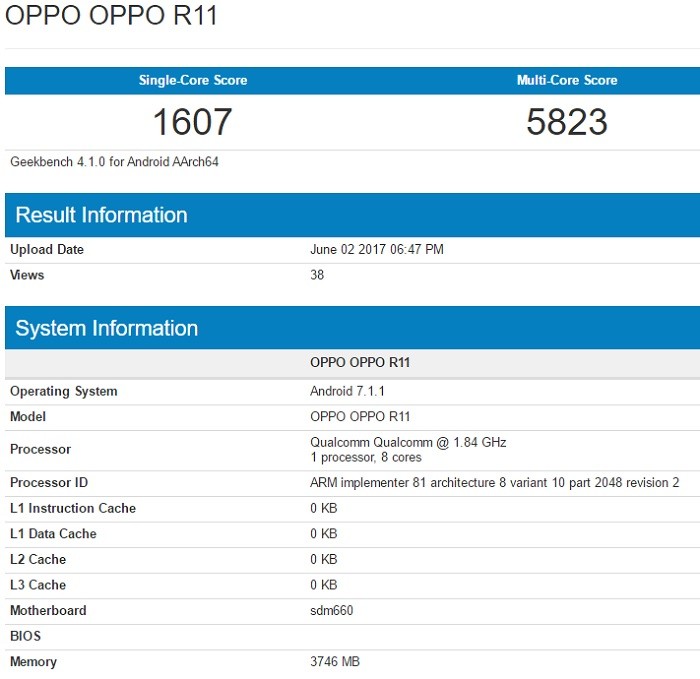
Task: Click the views count 38
Action: click(317, 275)
